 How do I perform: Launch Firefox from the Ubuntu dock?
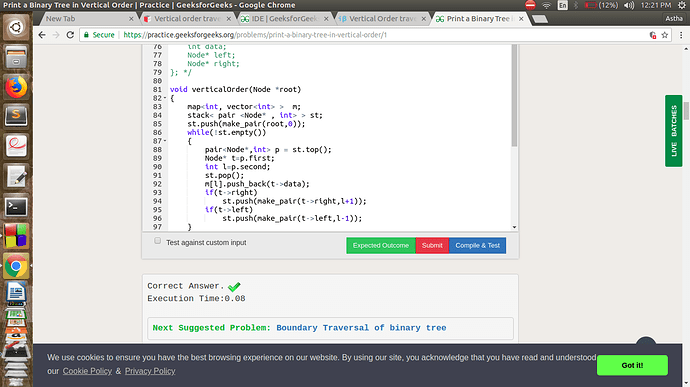click(x=16, y=87)
